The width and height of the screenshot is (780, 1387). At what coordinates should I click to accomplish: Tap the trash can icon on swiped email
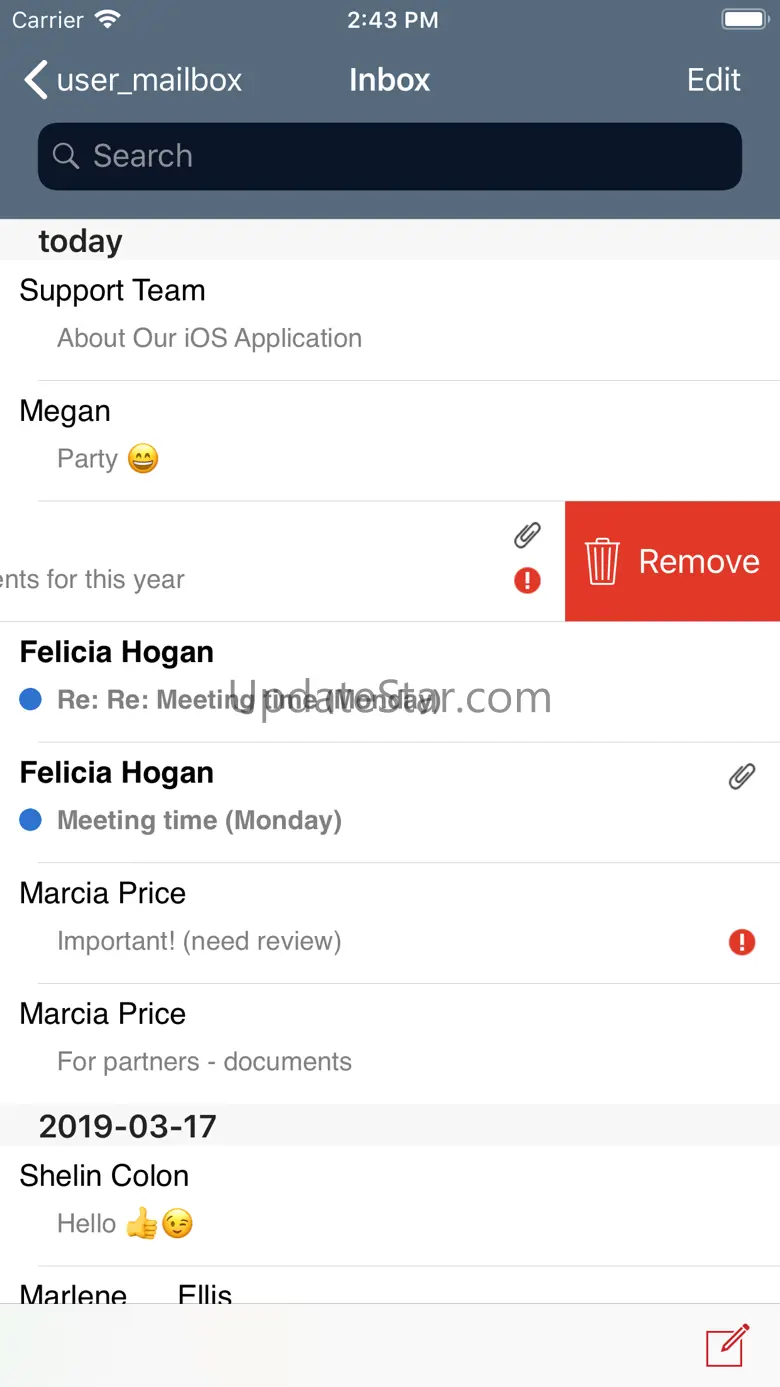602,561
